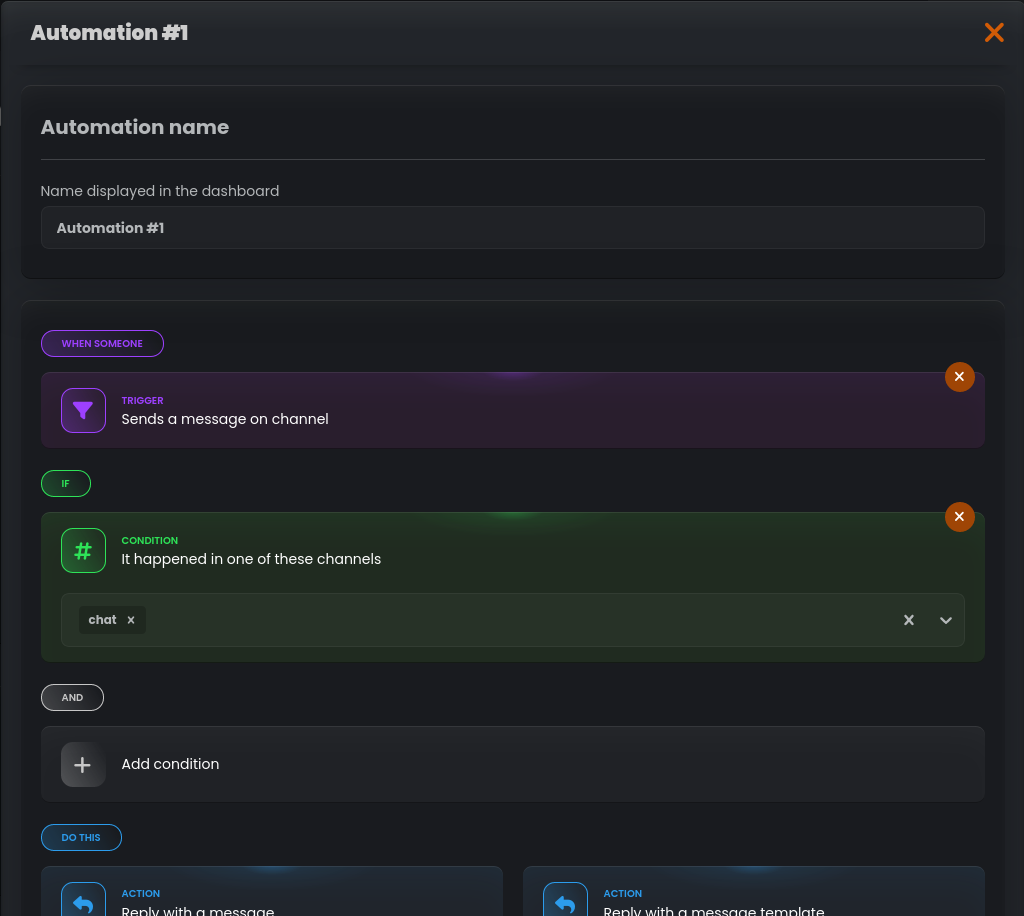The height and width of the screenshot is (916, 1024).
Task: Toggle the AND connector pill
Action: pyautogui.click(x=72, y=697)
